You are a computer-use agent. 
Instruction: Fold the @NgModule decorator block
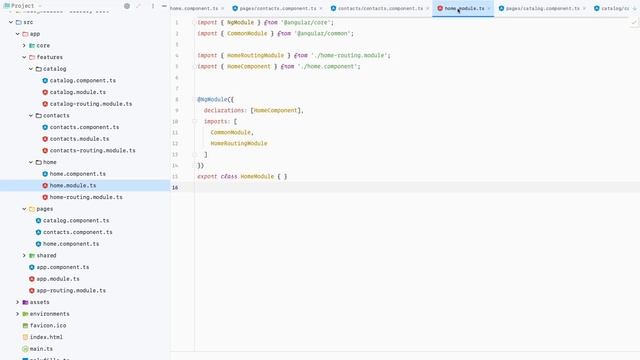point(195,99)
